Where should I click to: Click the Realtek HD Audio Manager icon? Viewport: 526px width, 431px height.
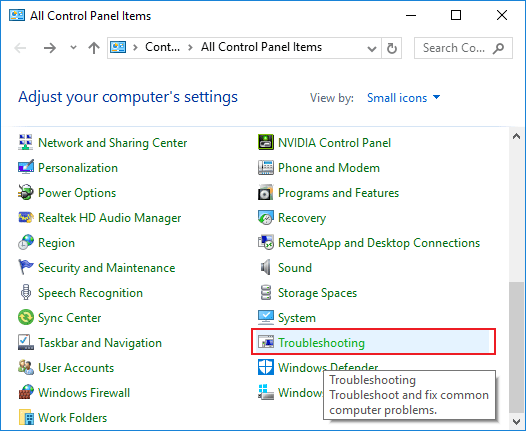click(25, 217)
